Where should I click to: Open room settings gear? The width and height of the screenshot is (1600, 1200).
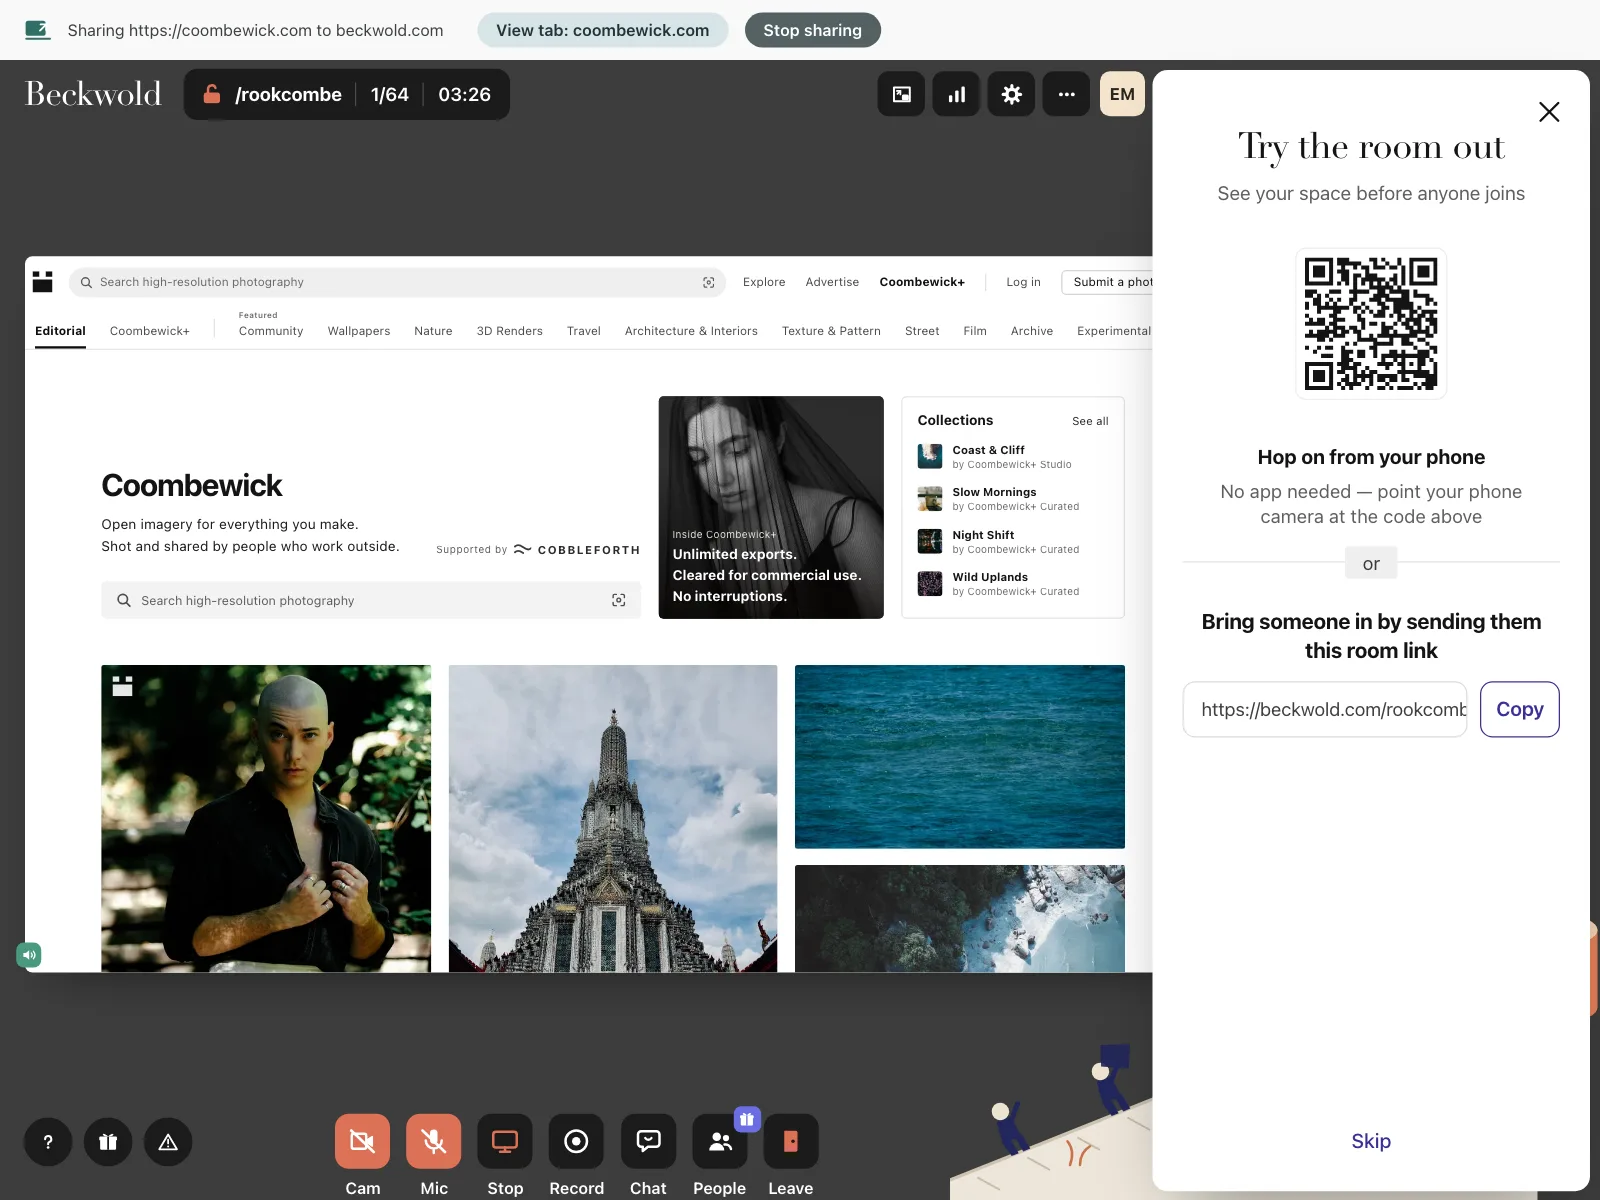coord(1012,94)
